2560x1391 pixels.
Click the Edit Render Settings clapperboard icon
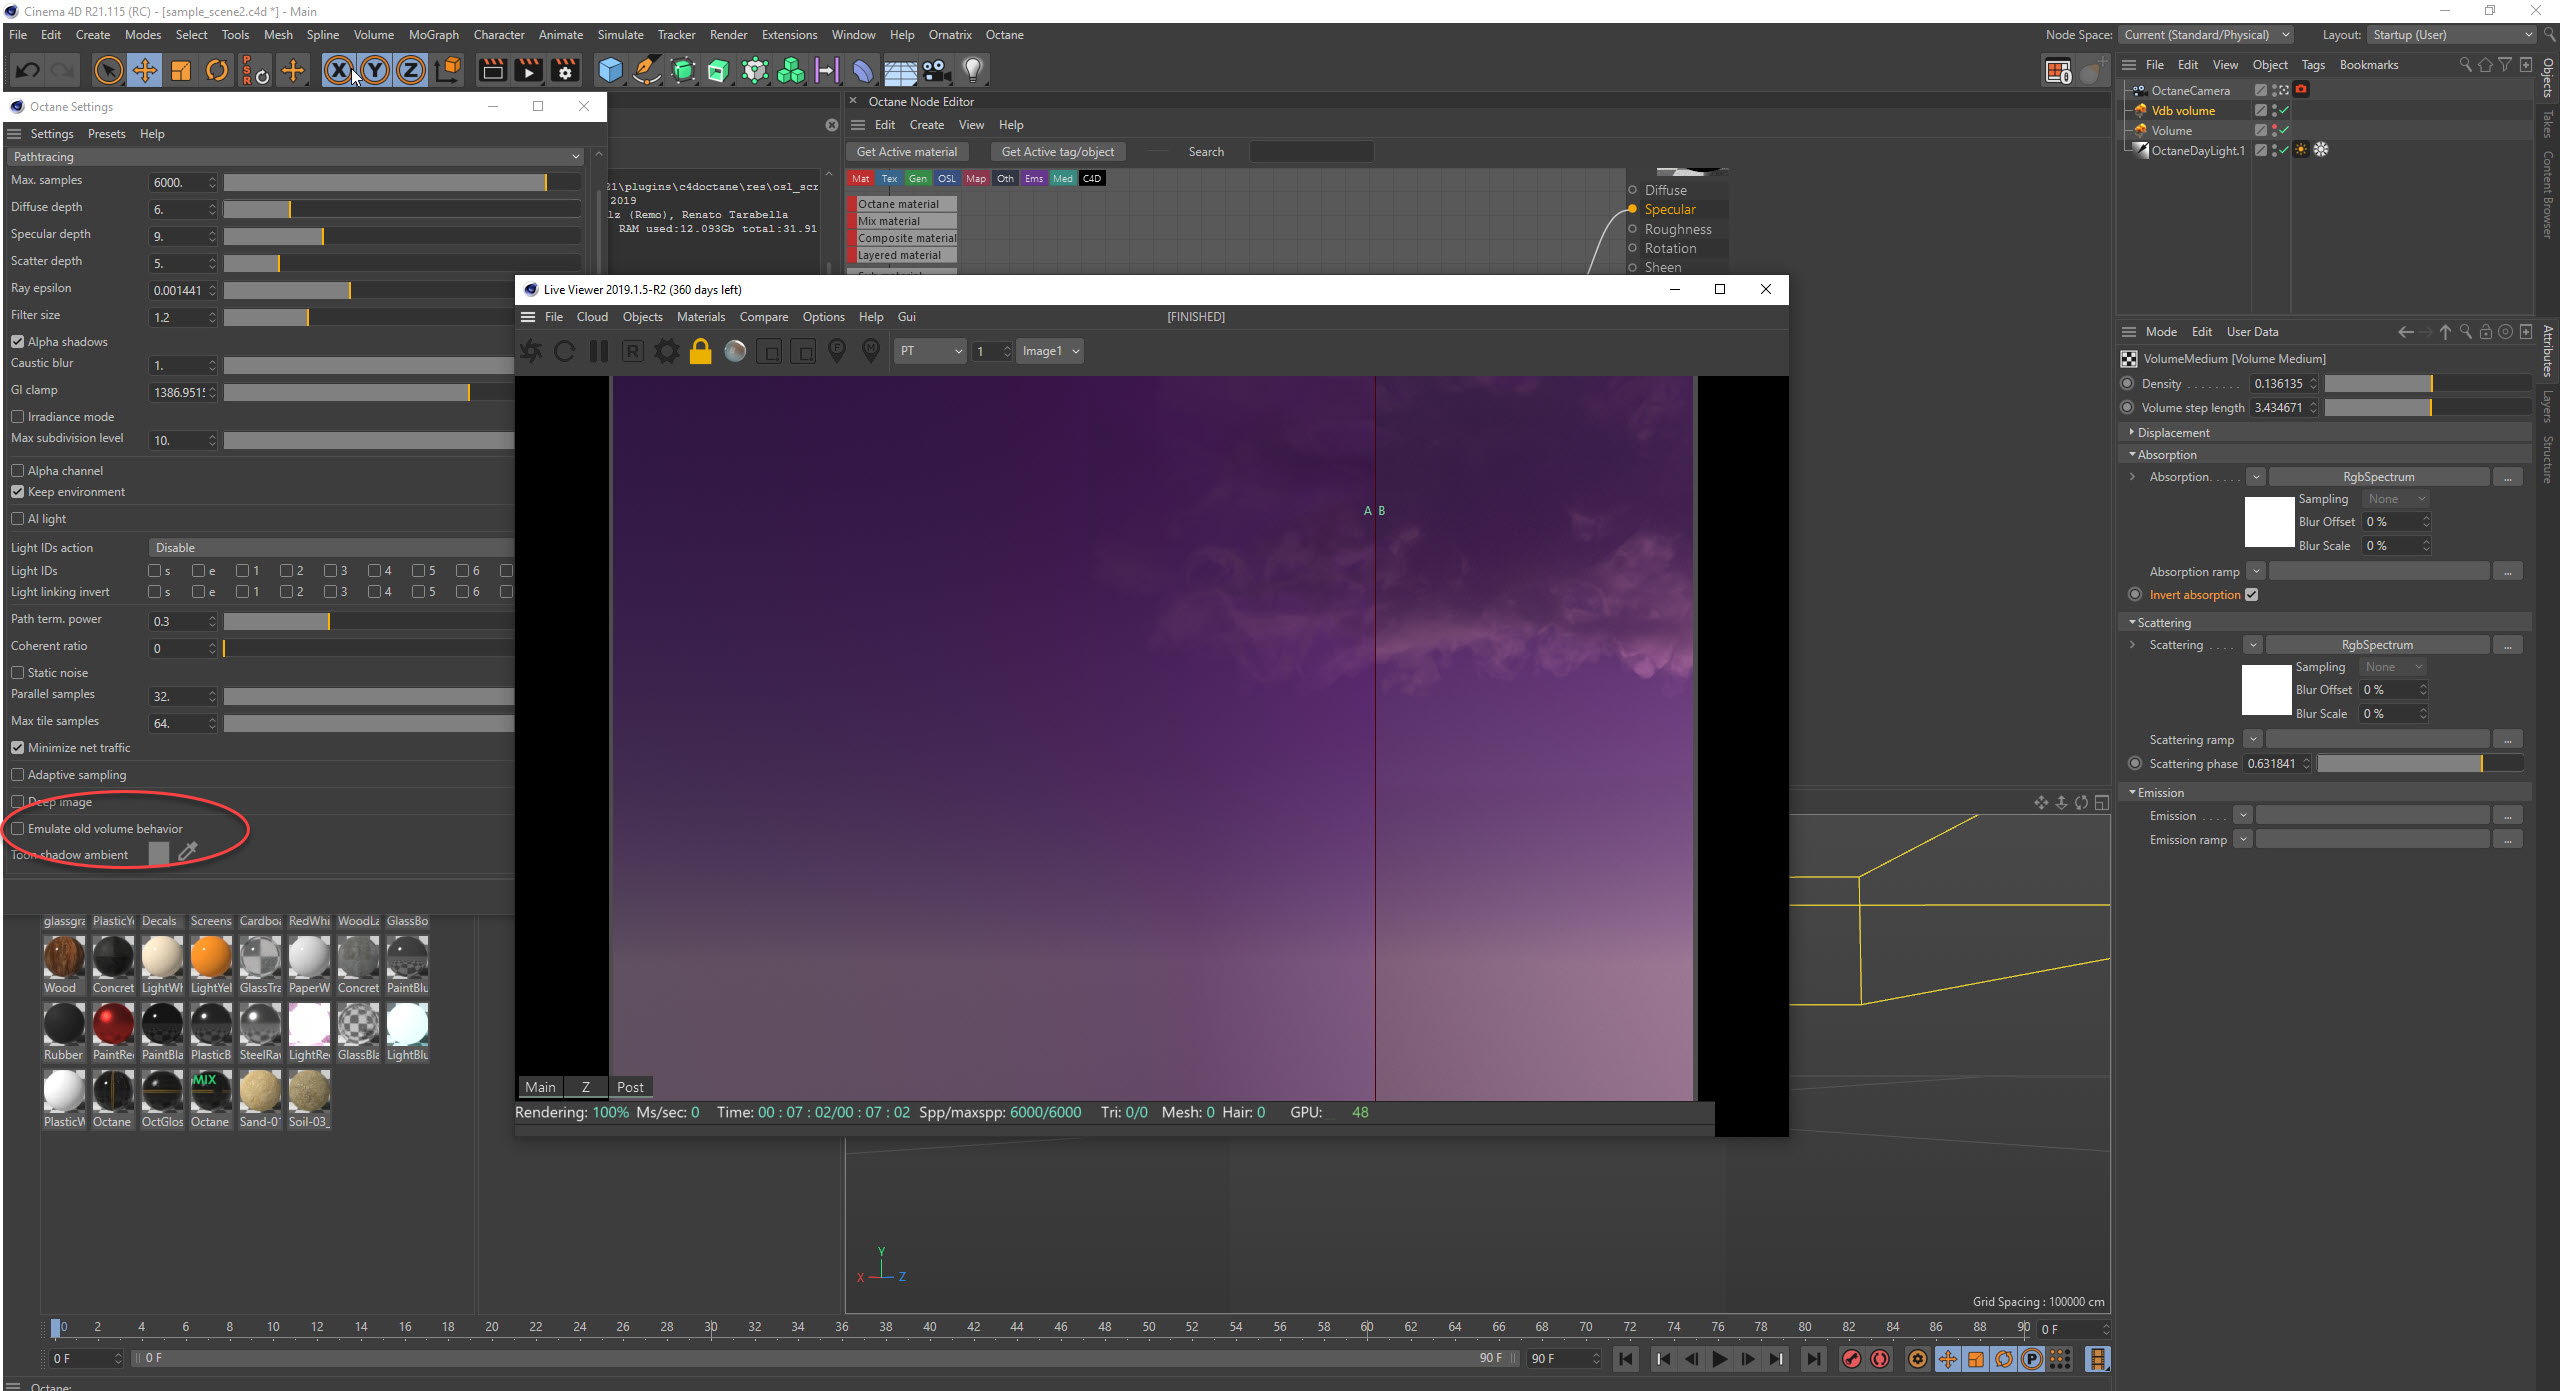click(x=565, y=70)
